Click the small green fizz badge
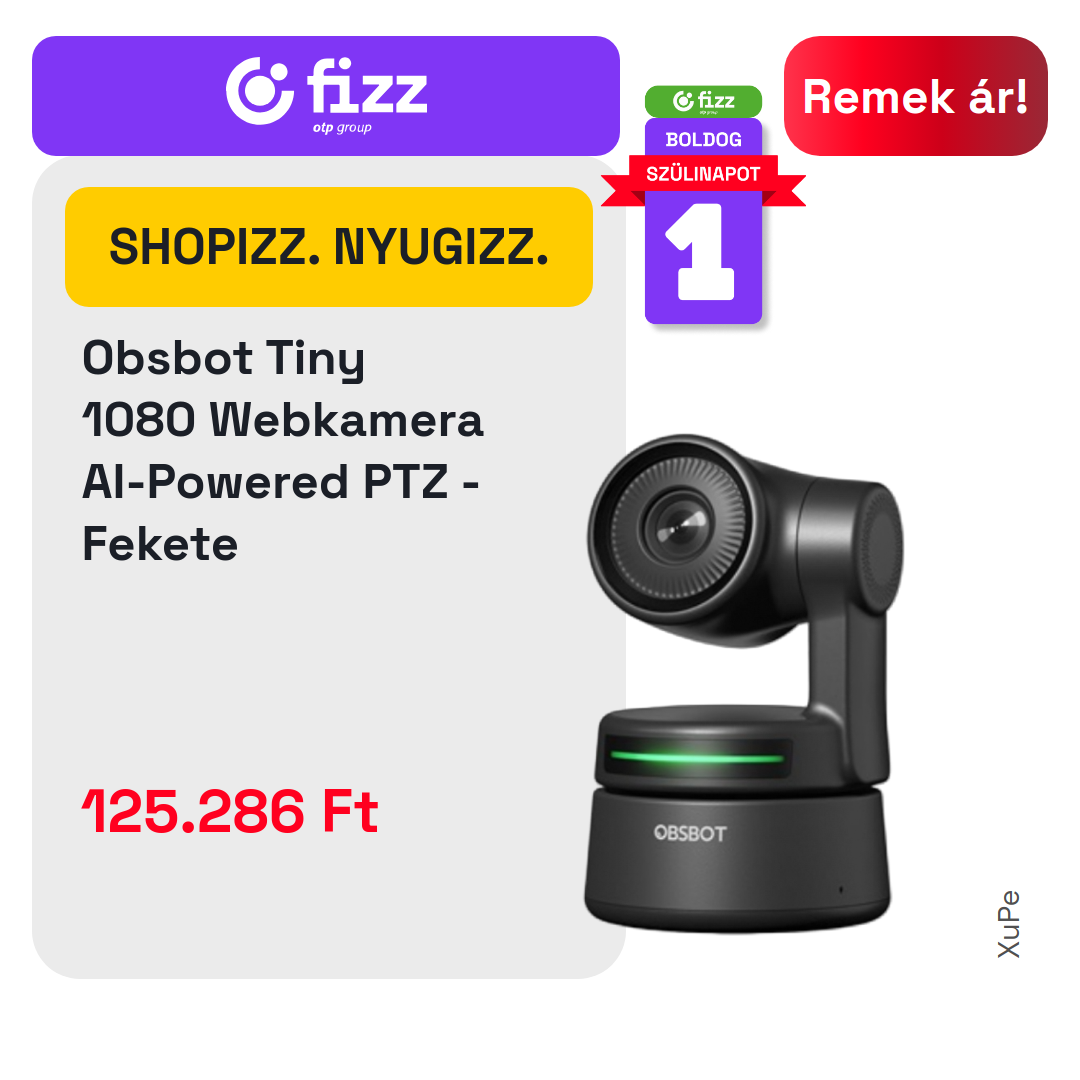Image resolution: width=1080 pixels, height=1080 pixels. click(x=703, y=101)
